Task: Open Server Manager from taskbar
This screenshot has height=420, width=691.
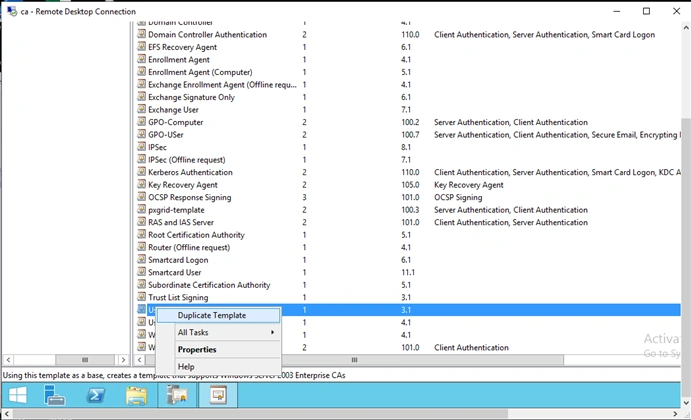Action: tap(55, 394)
